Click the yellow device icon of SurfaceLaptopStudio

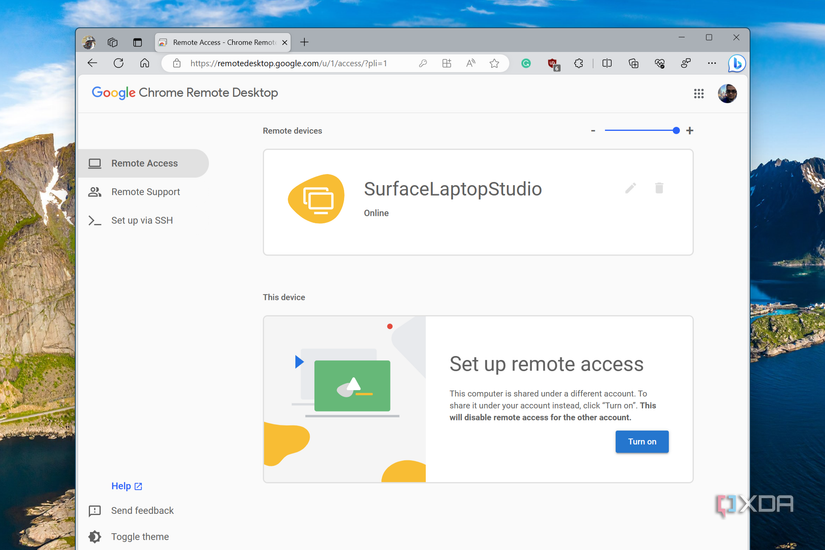click(x=316, y=199)
